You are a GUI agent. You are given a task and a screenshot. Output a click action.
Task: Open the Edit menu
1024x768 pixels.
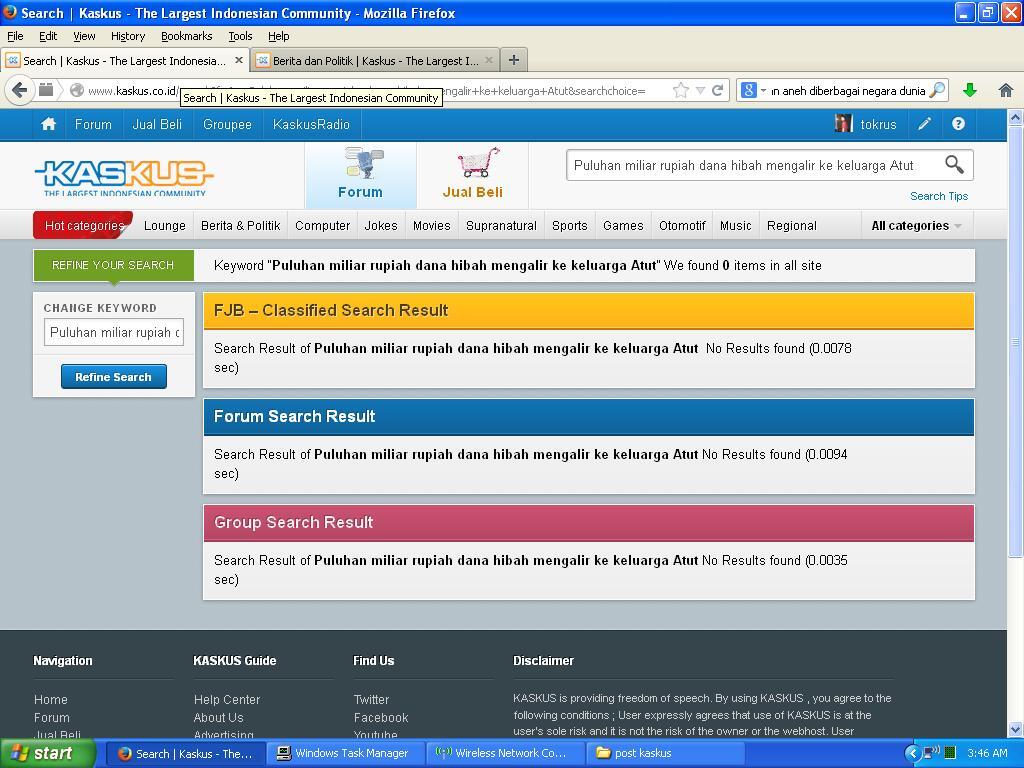click(x=48, y=37)
